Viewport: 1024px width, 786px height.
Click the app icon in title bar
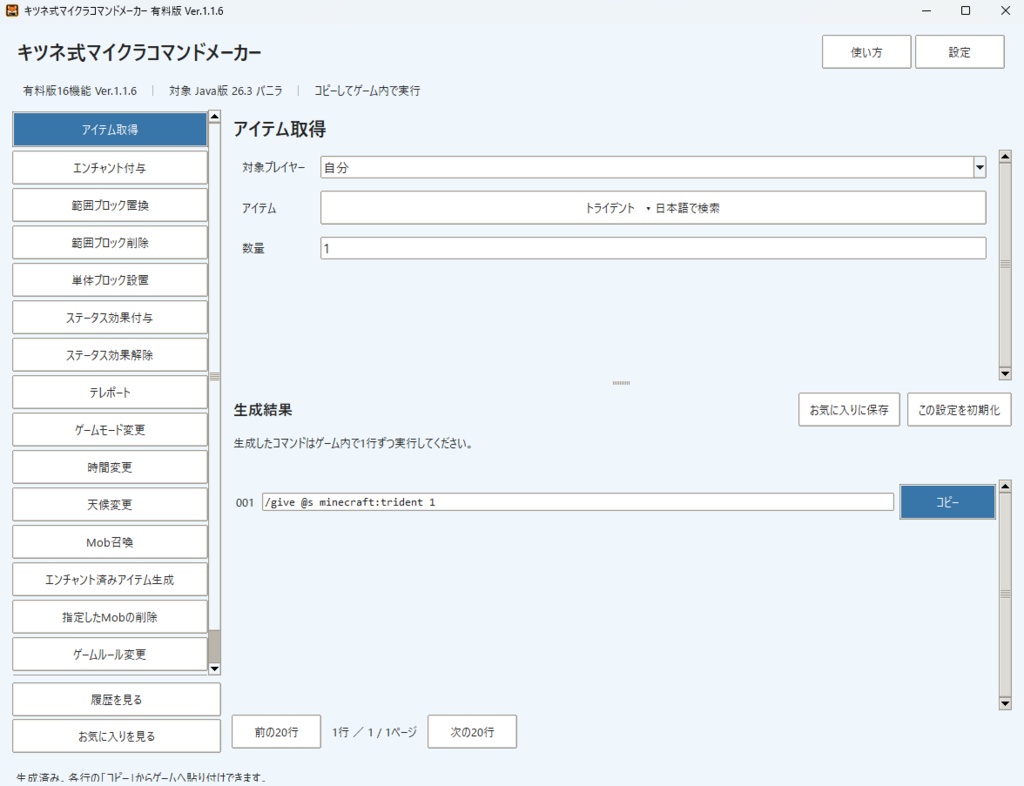point(12,10)
